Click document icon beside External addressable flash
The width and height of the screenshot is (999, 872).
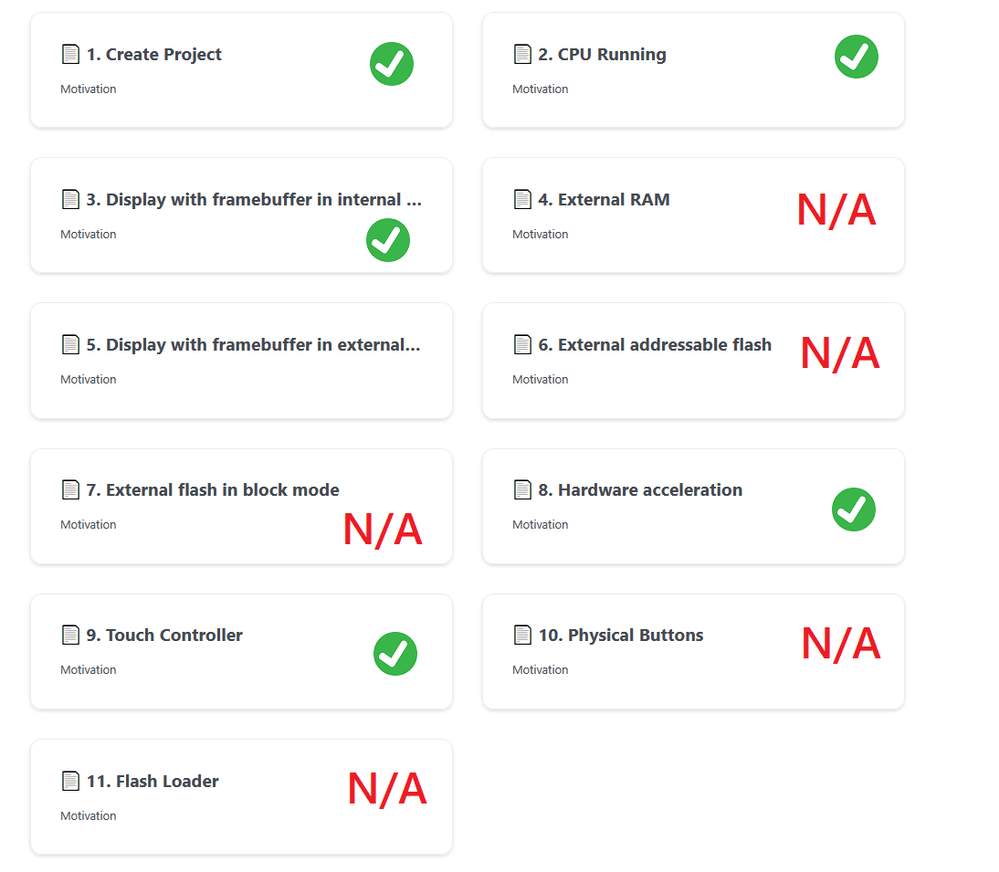pyautogui.click(x=522, y=344)
